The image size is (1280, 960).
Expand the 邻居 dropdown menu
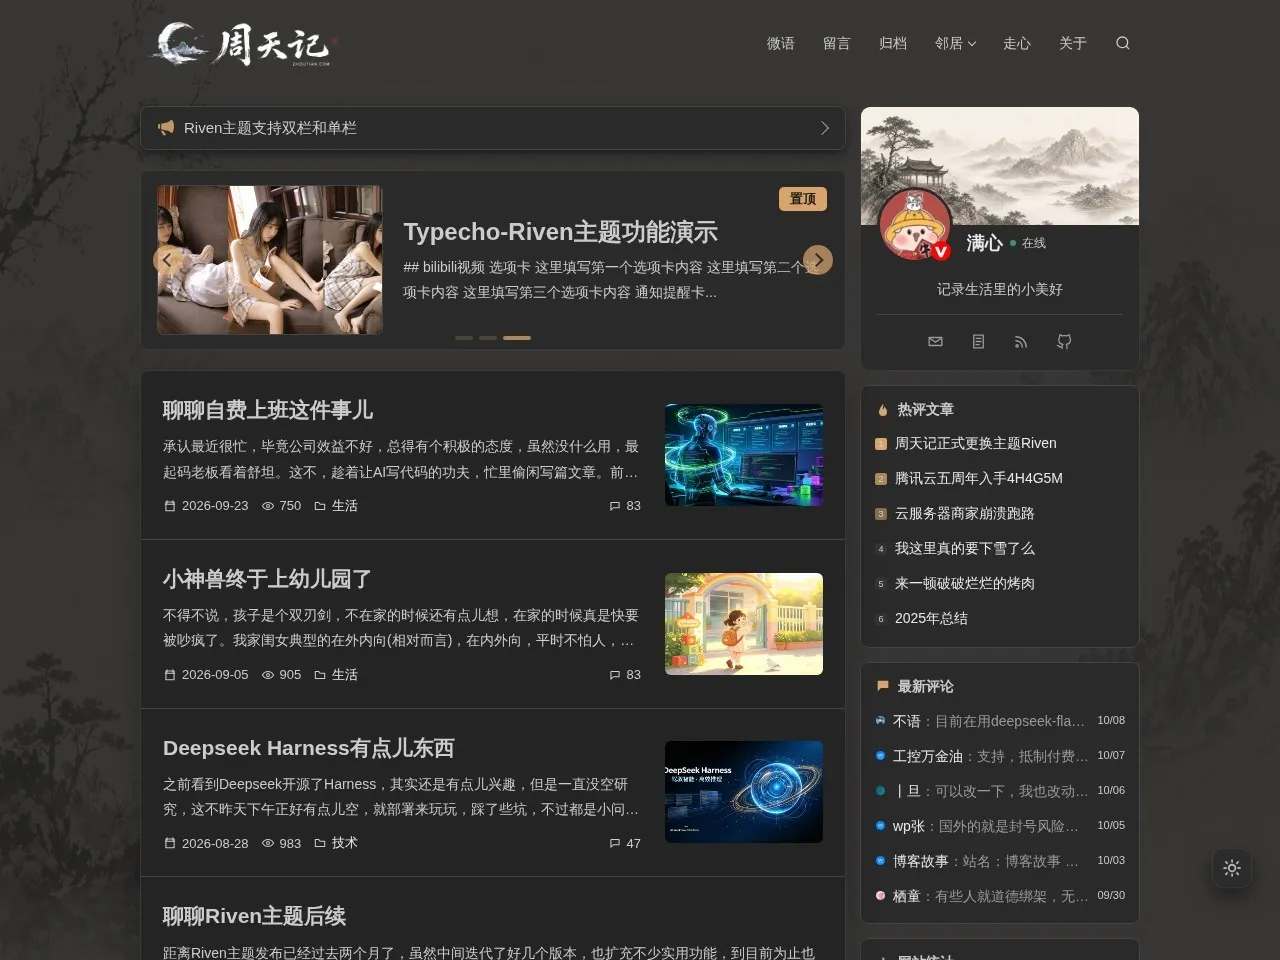point(955,43)
